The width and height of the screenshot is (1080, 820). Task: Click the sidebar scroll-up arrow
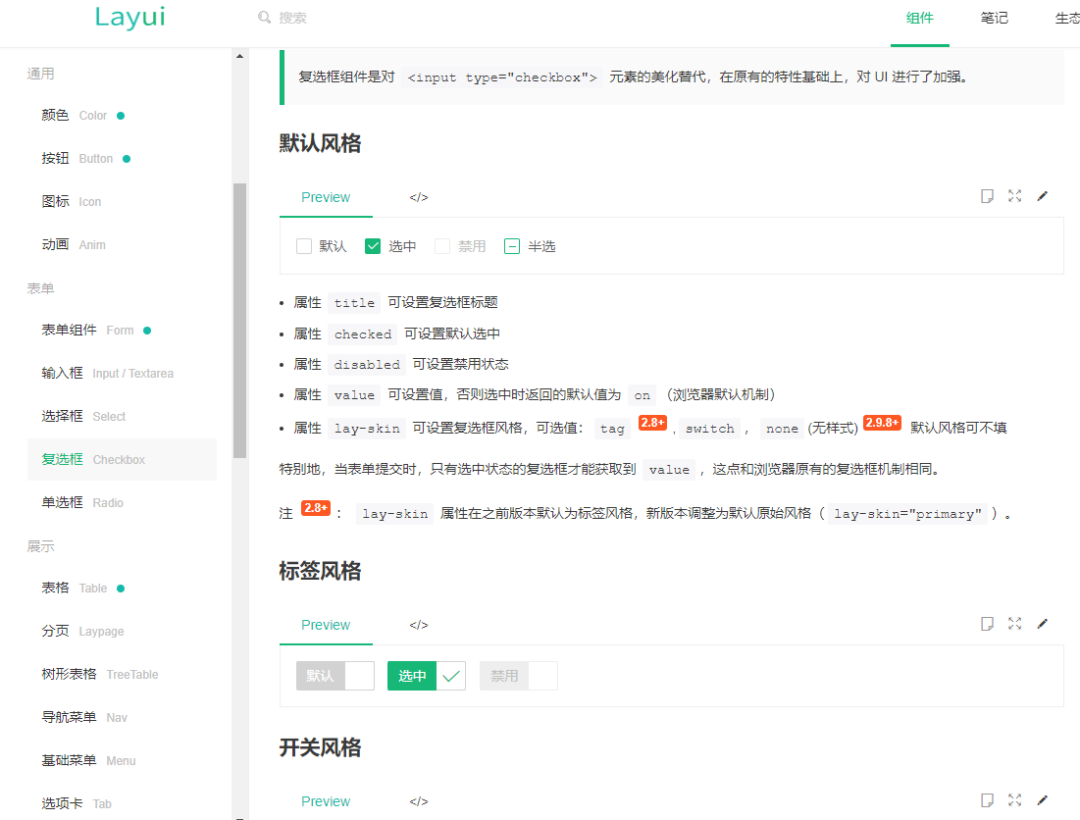point(240,56)
